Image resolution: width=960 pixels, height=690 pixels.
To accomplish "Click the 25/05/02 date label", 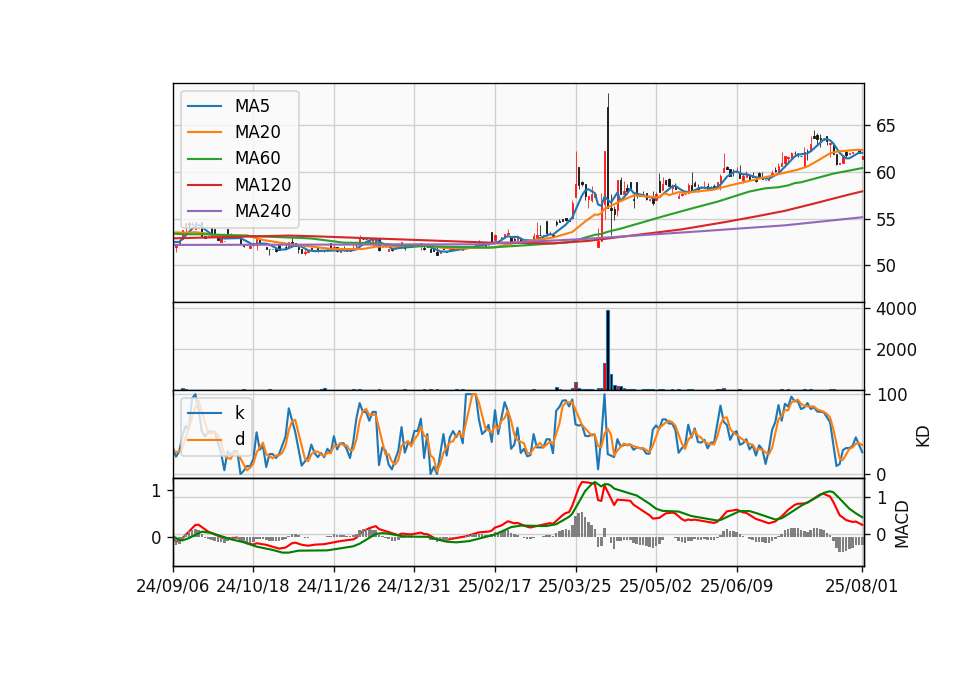I will (656, 586).
